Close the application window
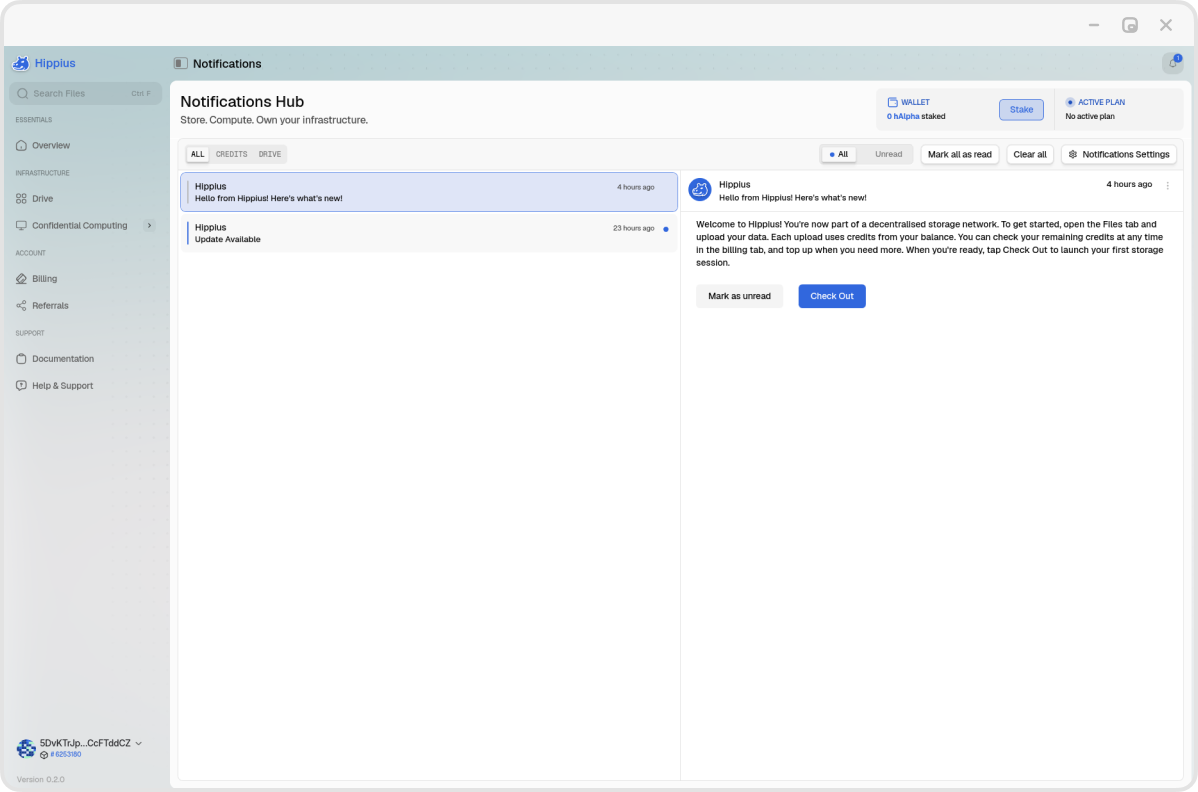This screenshot has width=1198, height=792. click(1165, 25)
